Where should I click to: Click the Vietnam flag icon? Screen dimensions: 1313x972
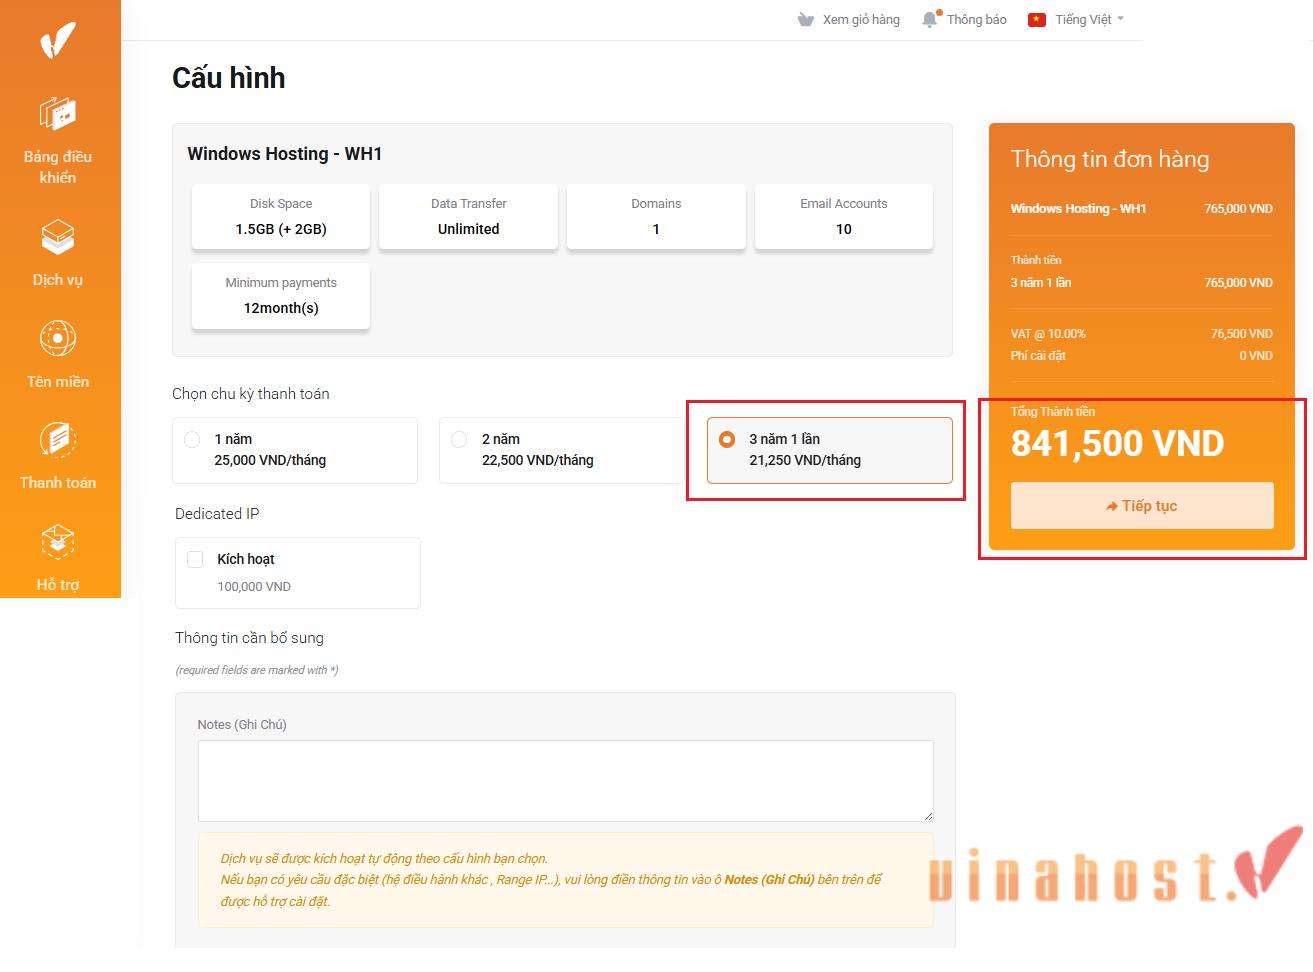click(1037, 20)
